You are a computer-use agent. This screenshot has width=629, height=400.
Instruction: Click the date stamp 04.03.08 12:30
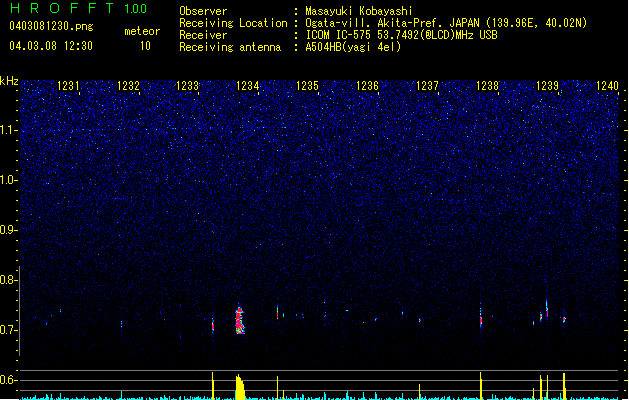[51, 46]
